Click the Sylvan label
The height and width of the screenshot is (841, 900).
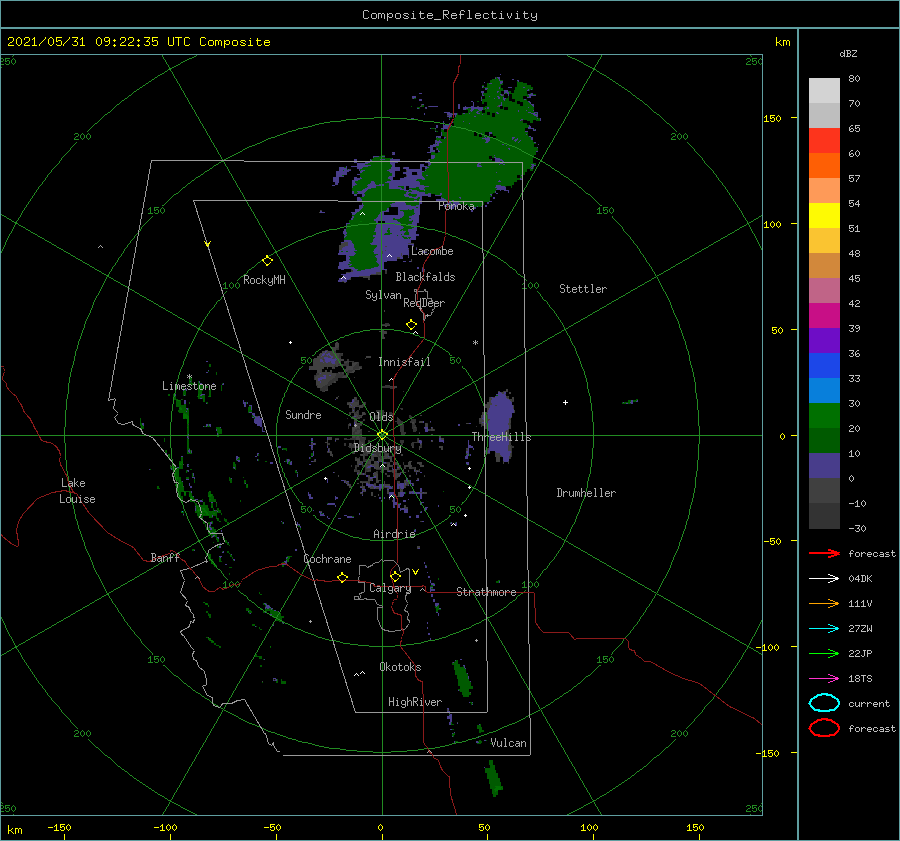coord(383,295)
